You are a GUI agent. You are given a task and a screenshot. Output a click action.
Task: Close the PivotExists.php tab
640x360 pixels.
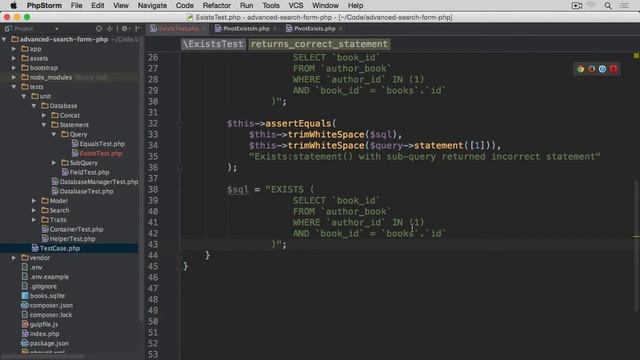[341, 29]
